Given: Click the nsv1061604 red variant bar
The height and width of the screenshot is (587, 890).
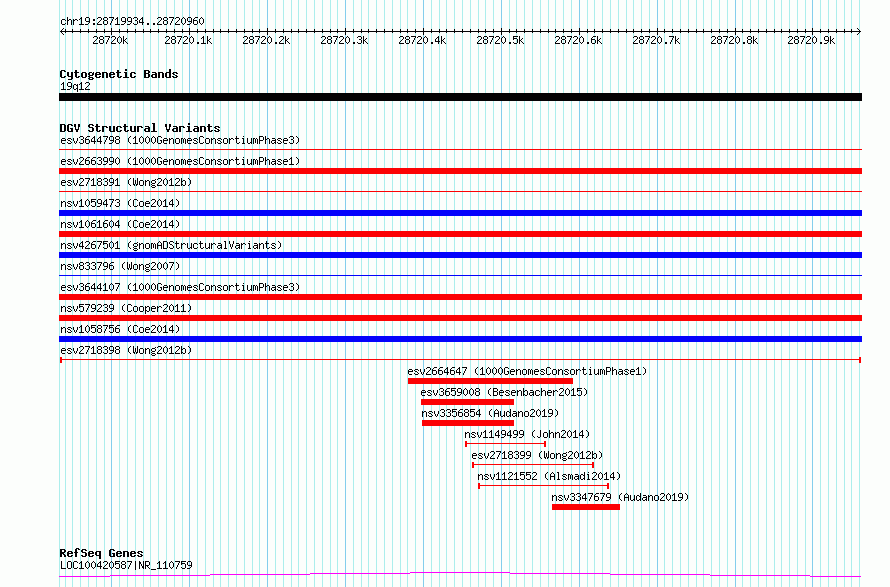Looking at the screenshot, I should [x=460, y=234].
